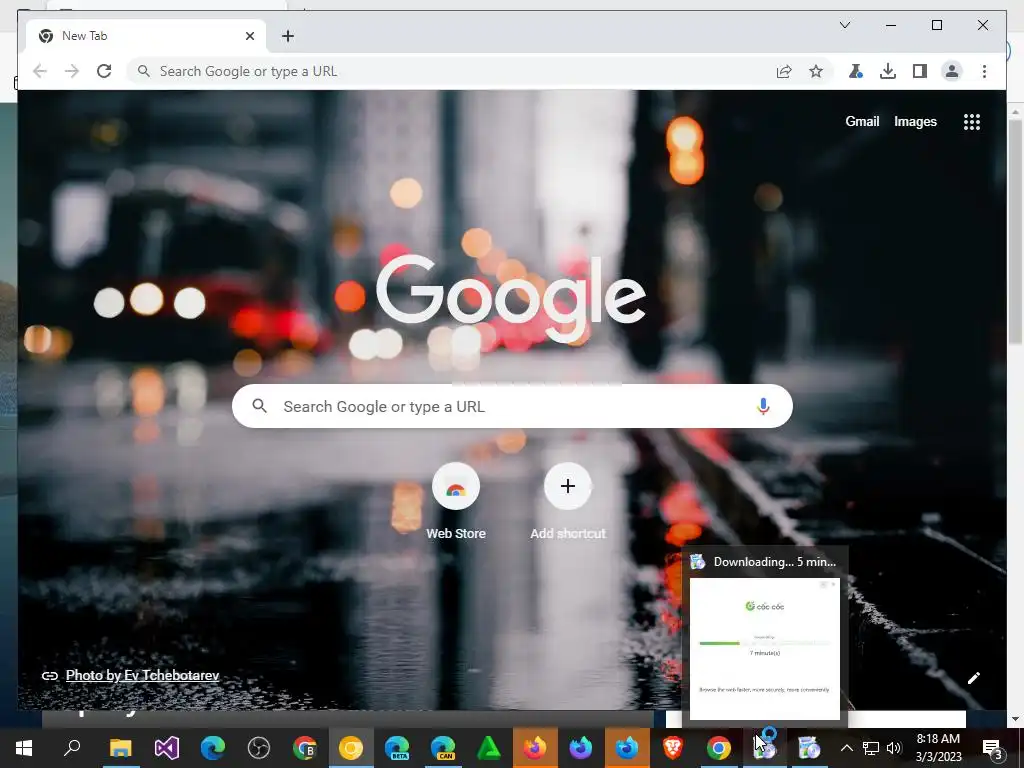
Task: Open the Chrome three-dot menu
Action: tap(984, 71)
